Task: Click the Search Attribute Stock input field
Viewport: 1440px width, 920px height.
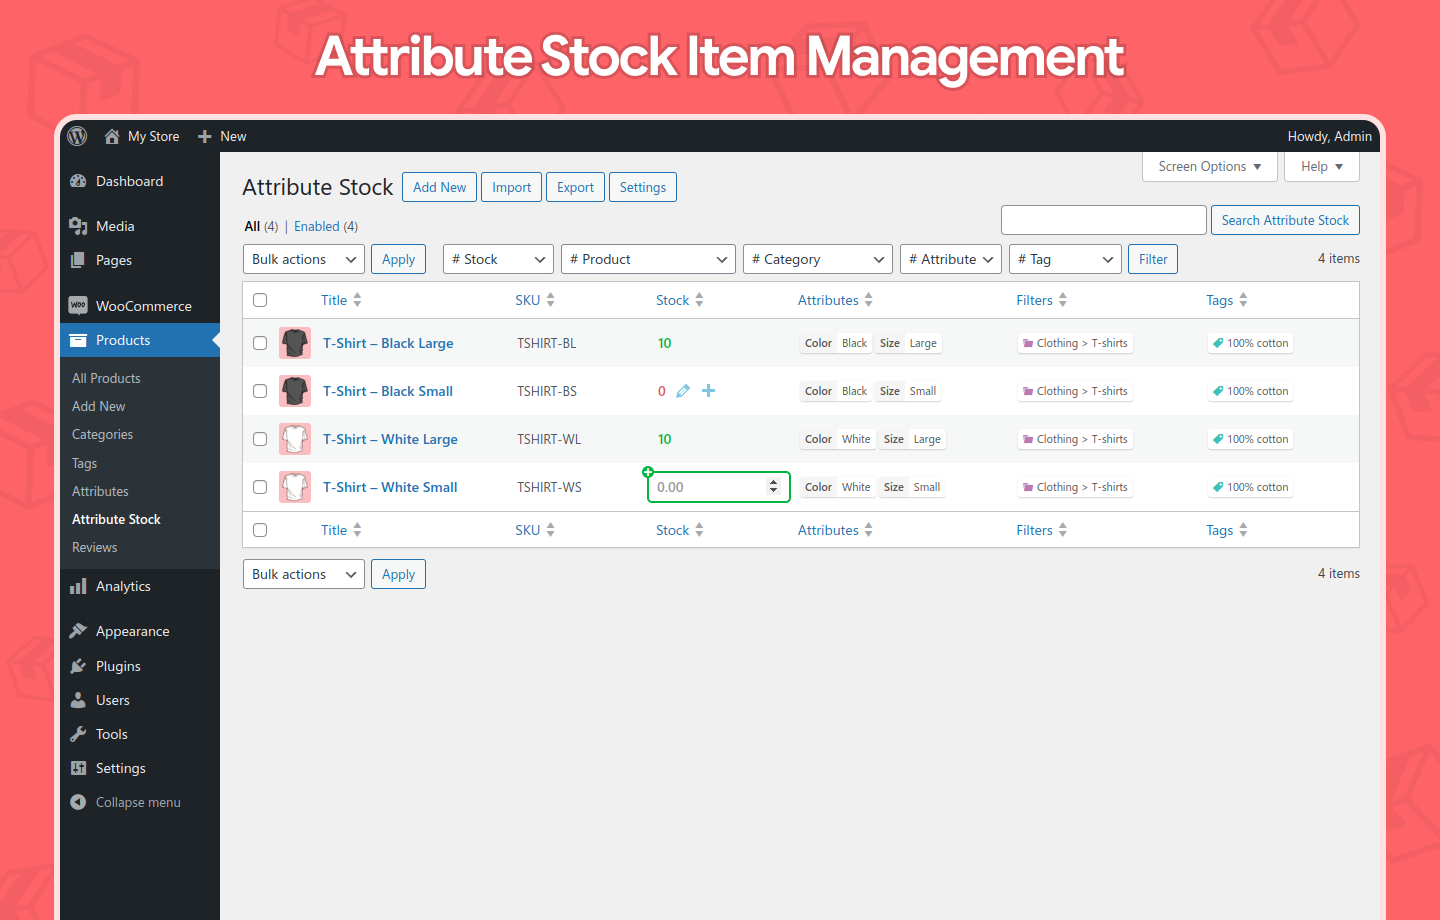Action: 1103,219
